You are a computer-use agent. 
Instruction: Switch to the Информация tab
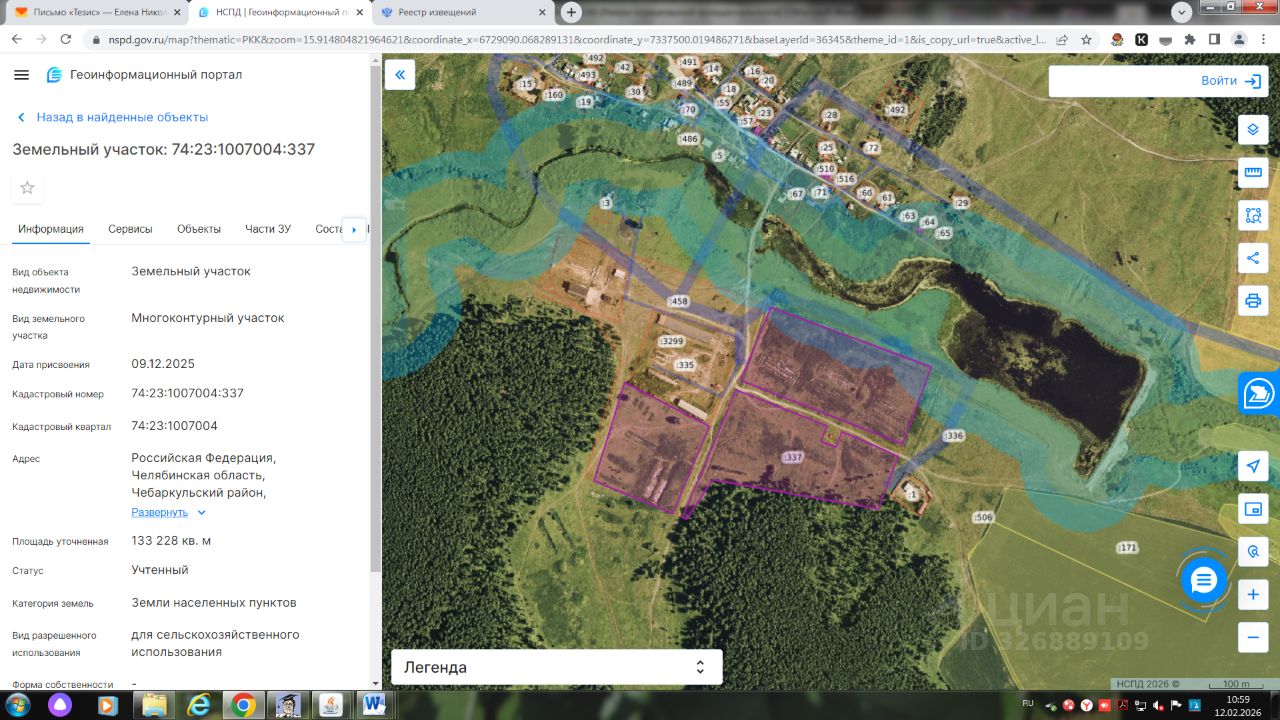pos(51,229)
